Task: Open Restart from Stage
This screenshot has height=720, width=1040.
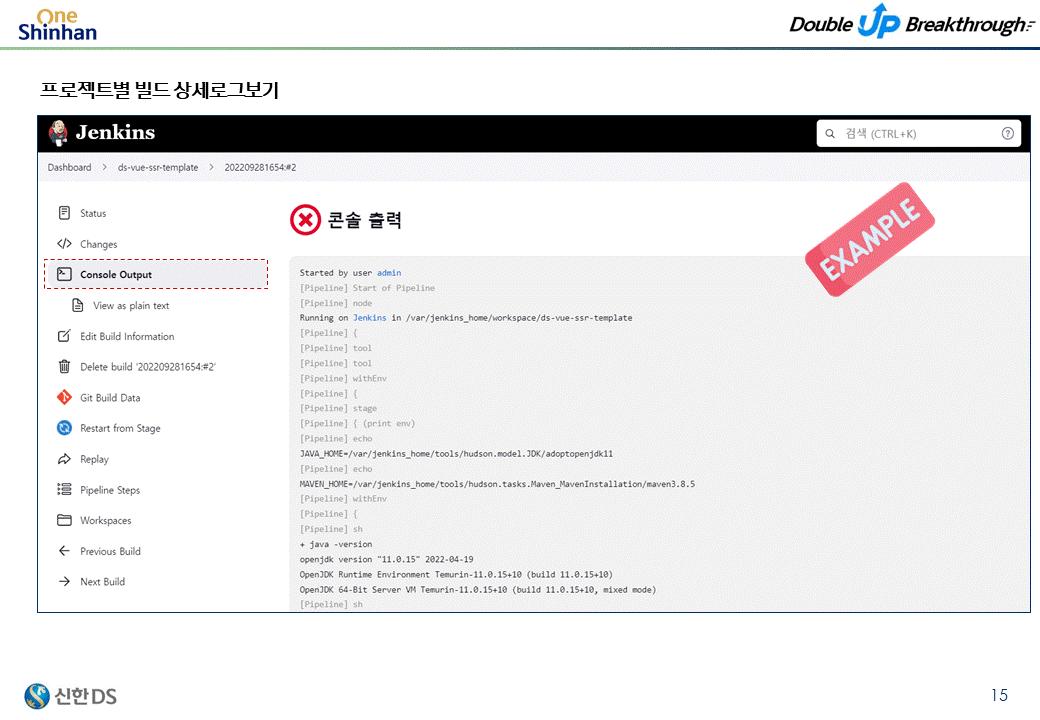Action: 120,428
